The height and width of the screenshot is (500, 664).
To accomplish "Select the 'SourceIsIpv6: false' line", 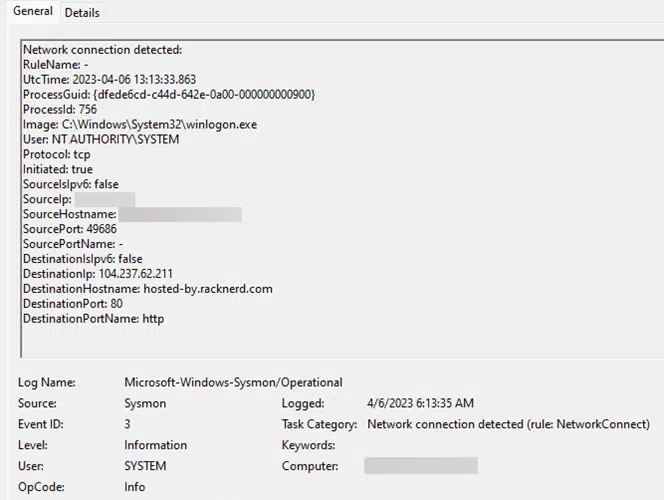I will (x=71, y=184).
